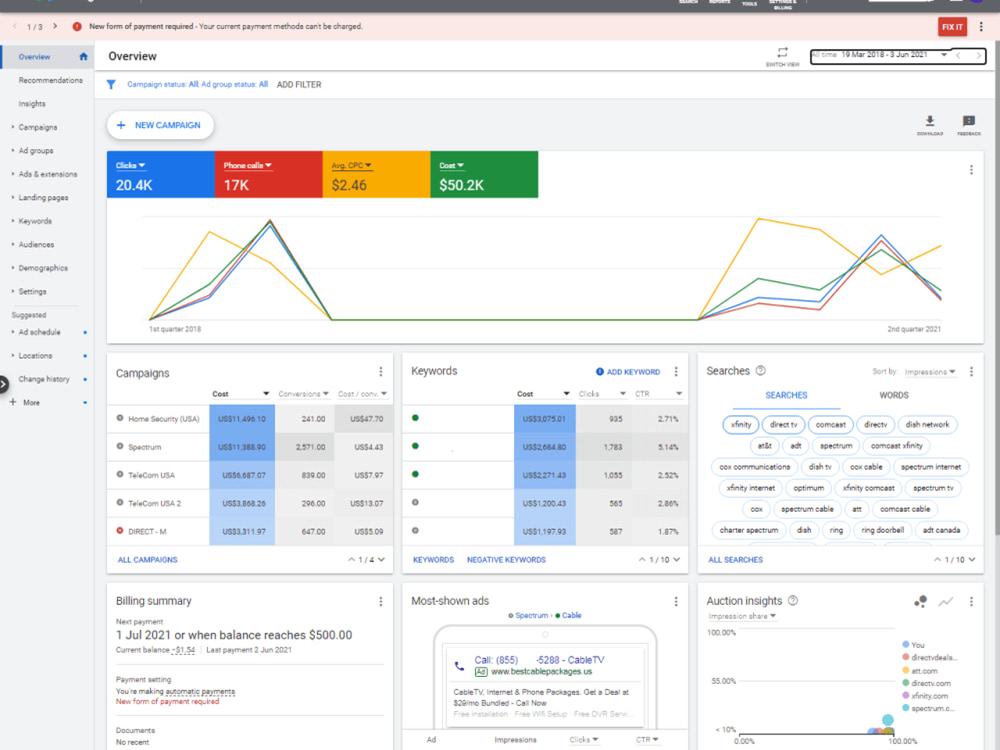Click the red FIX IT button
The height and width of the screenshot is (750, 1000).
click(x=952, y=27)
